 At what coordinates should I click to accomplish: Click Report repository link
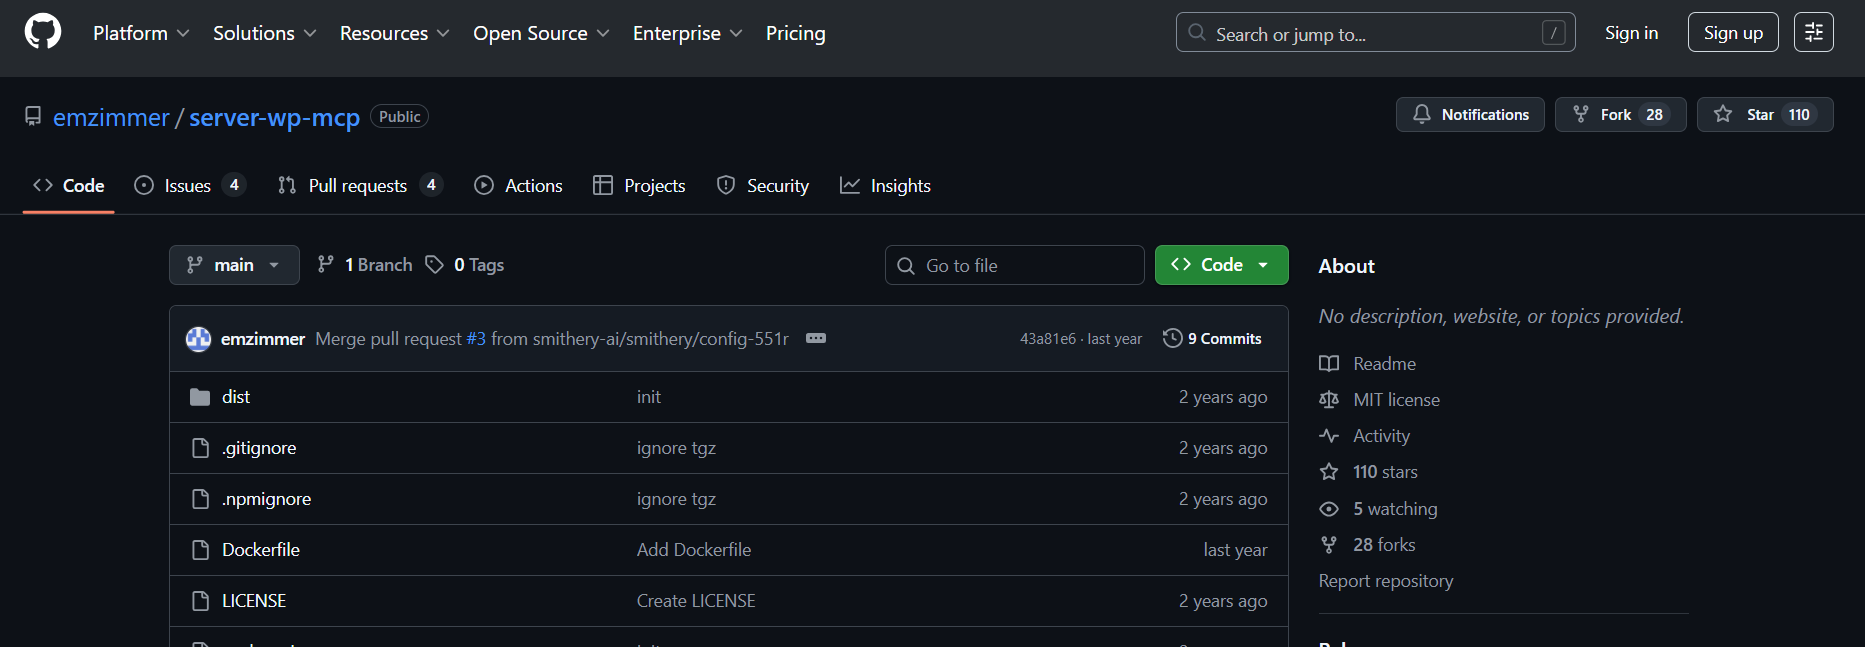coord(1386,581)
